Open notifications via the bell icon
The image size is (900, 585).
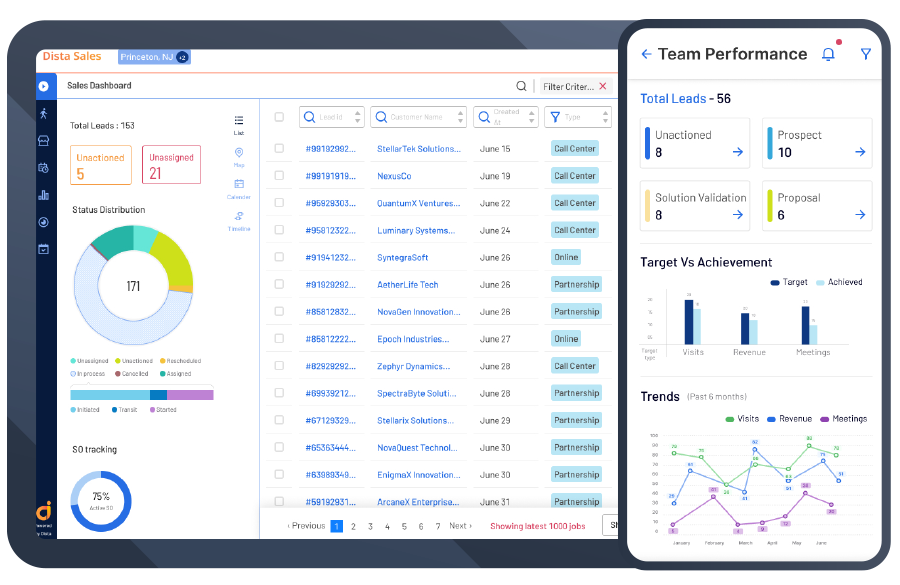[x=828, y=54]
